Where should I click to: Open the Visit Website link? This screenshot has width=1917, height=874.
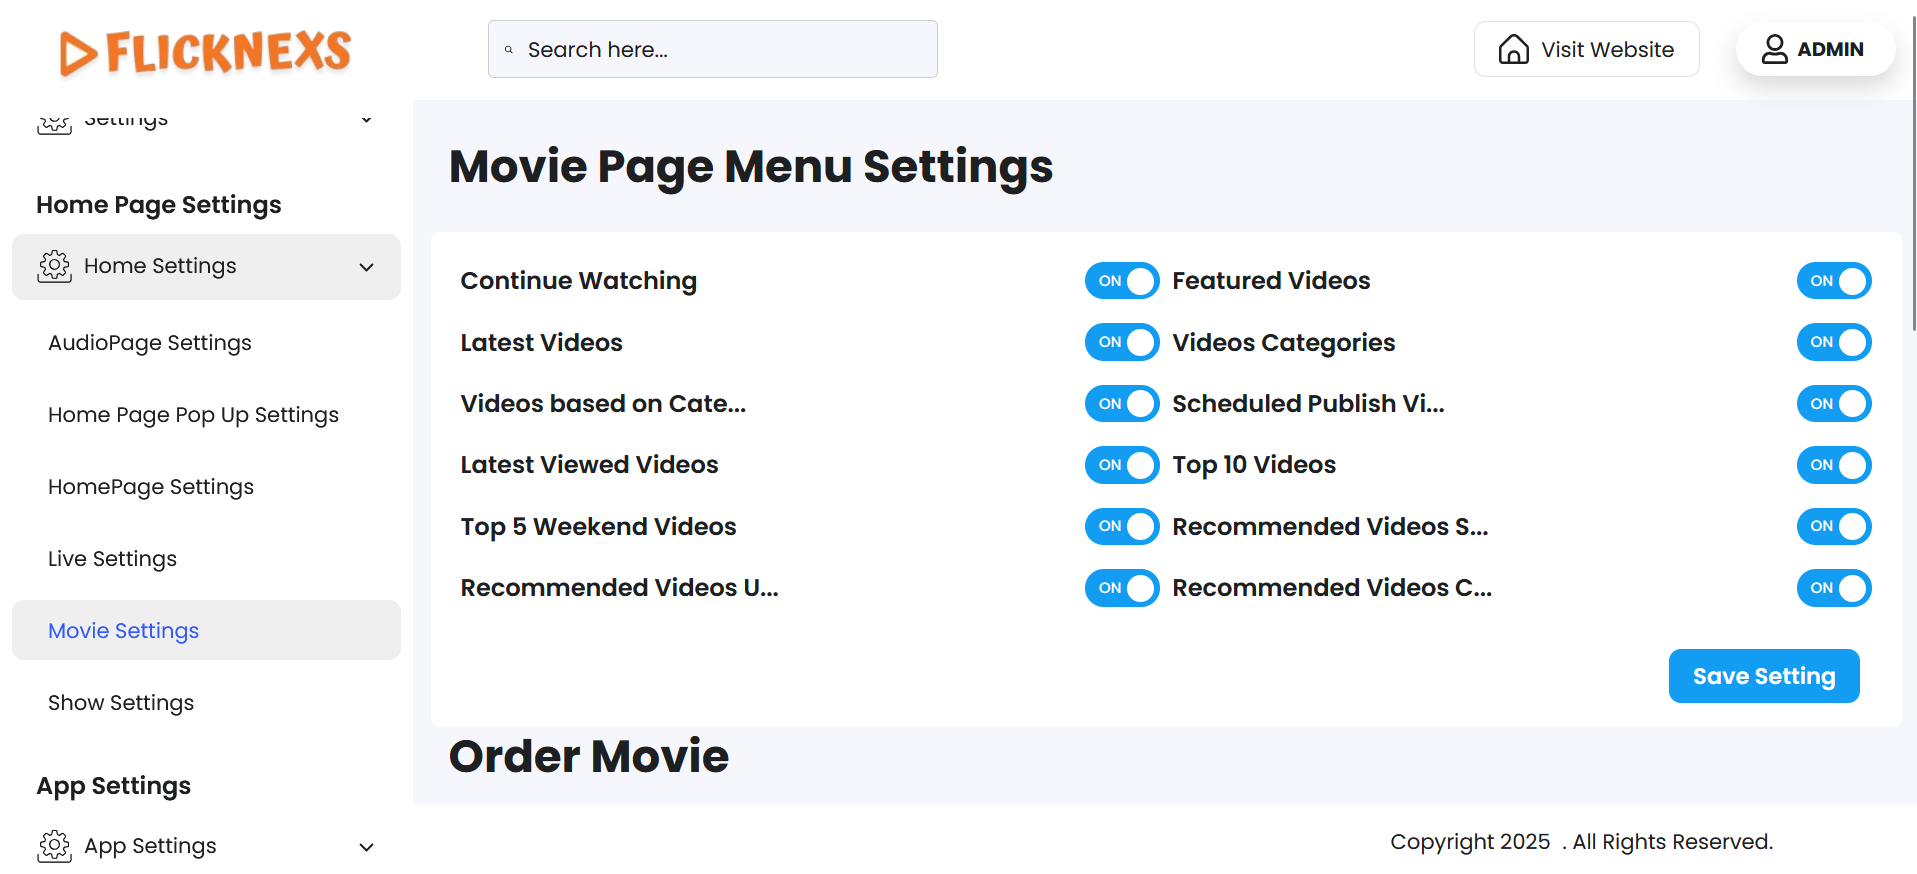1606,50
